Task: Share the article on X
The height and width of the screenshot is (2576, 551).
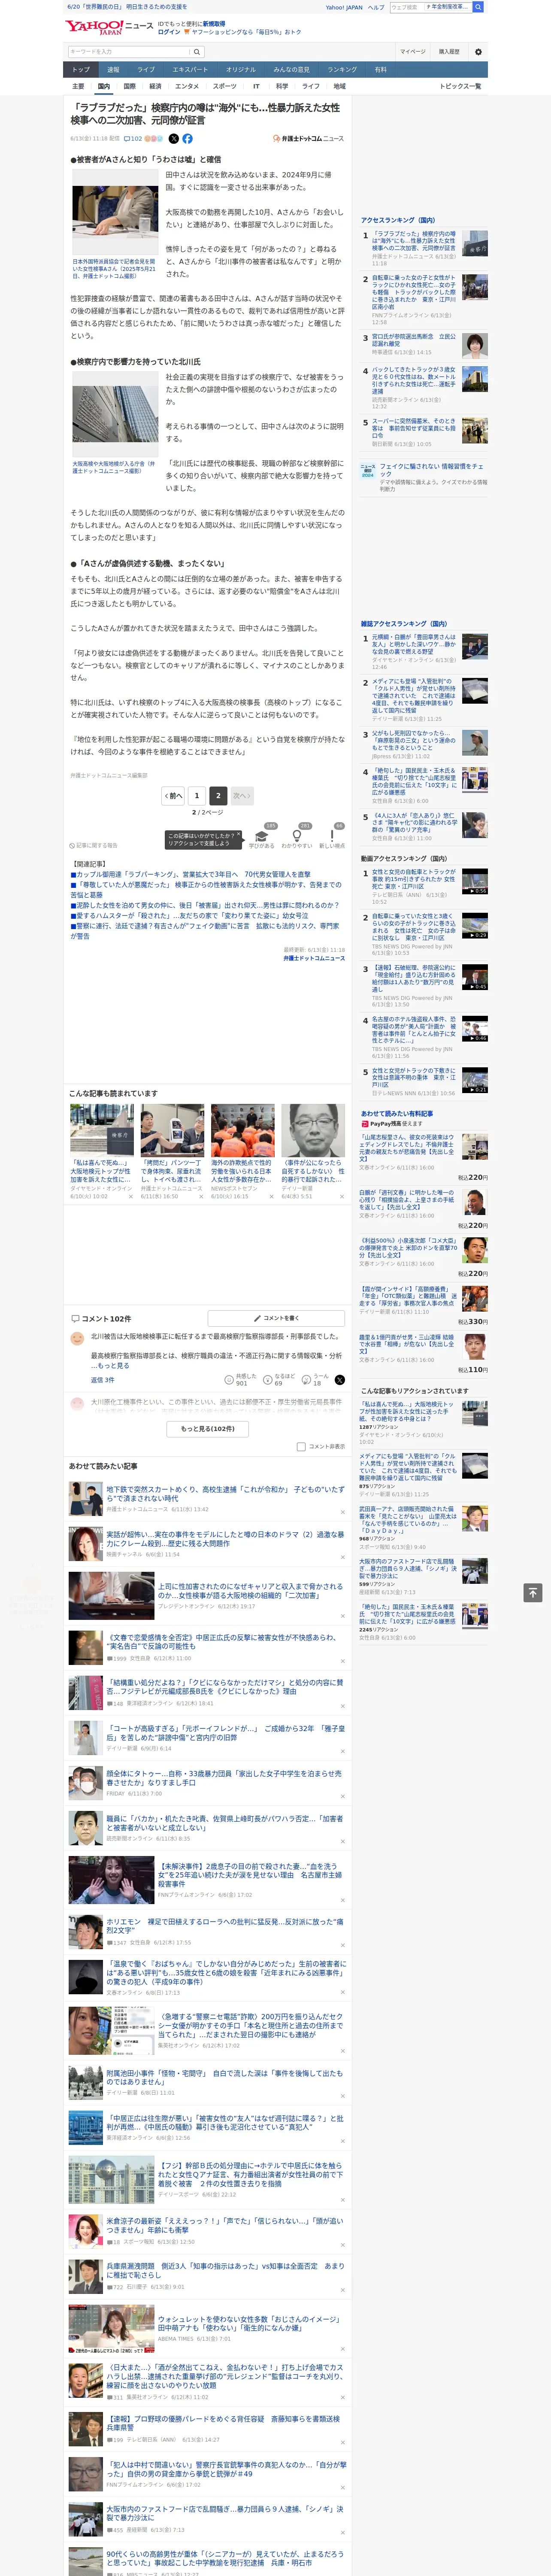Action: 174,139
